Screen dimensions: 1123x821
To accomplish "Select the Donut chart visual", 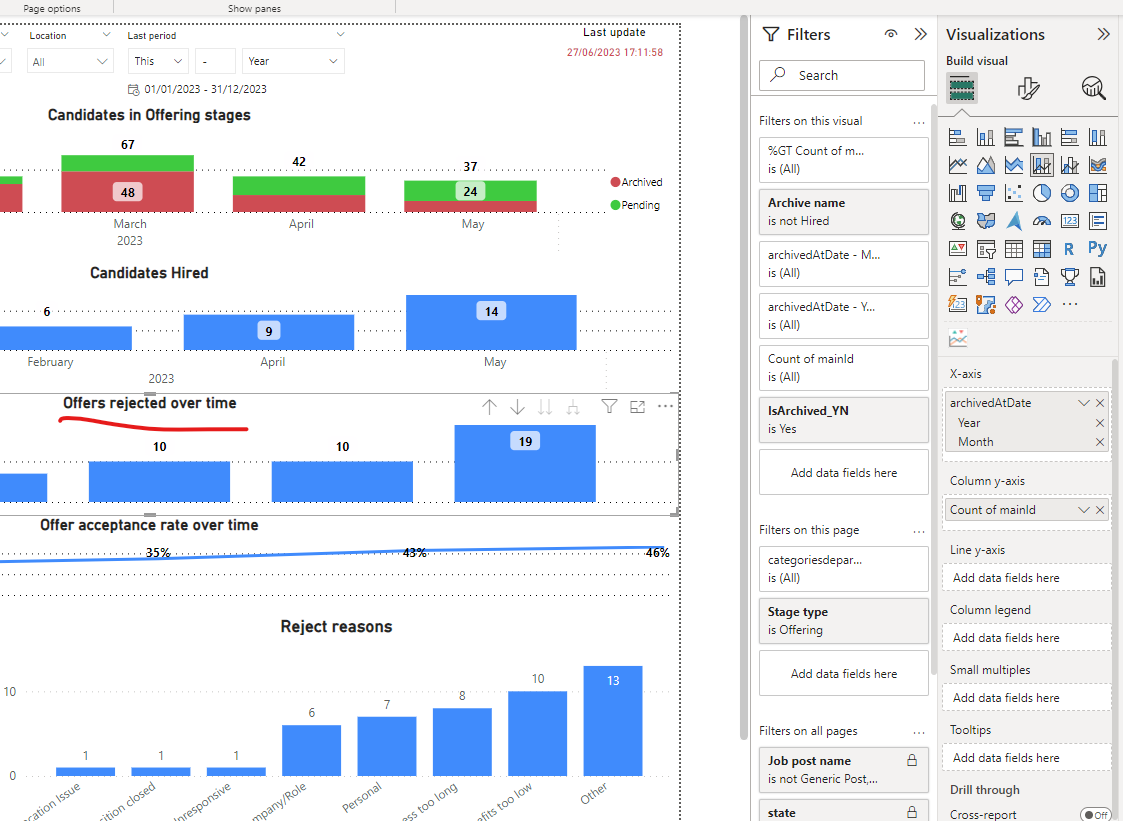I will [1069, 193].
